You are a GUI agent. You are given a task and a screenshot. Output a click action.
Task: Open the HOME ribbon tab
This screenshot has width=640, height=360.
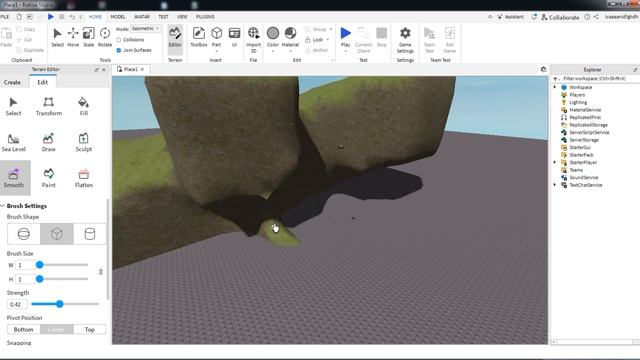click(x=95, y=17)
